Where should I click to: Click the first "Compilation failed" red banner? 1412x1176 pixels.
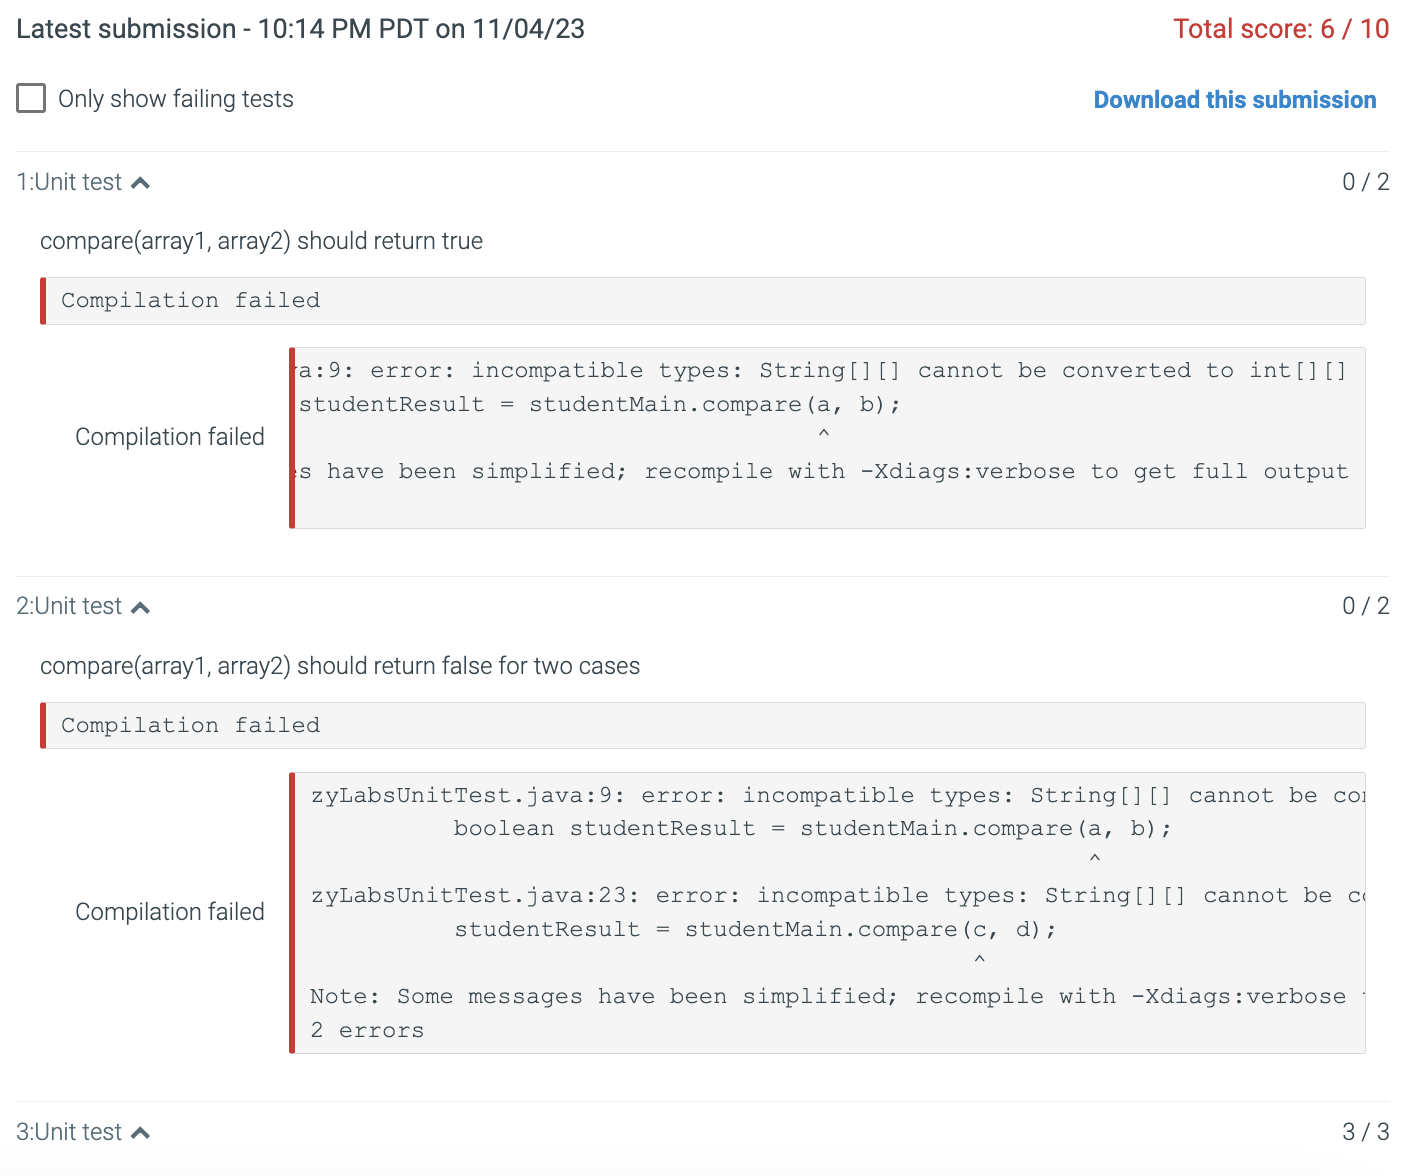191,300
